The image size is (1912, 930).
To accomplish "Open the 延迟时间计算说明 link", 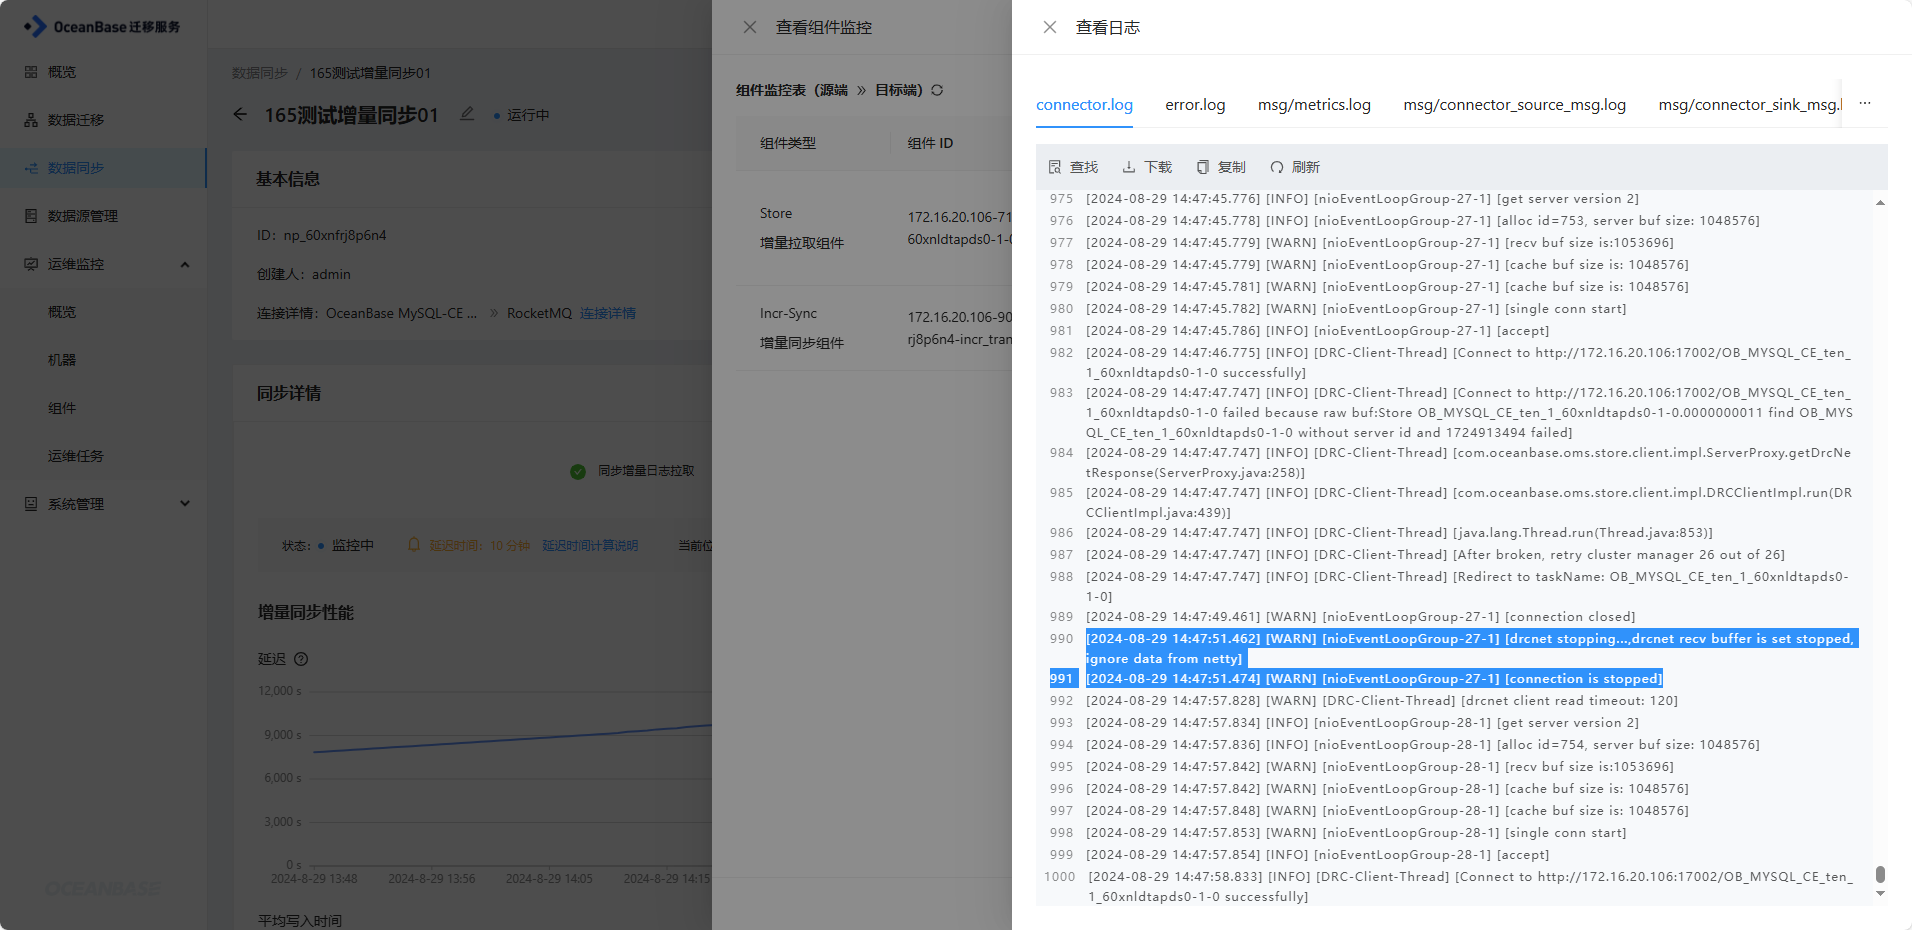I will pyautogui.click(x=590, y=545).
